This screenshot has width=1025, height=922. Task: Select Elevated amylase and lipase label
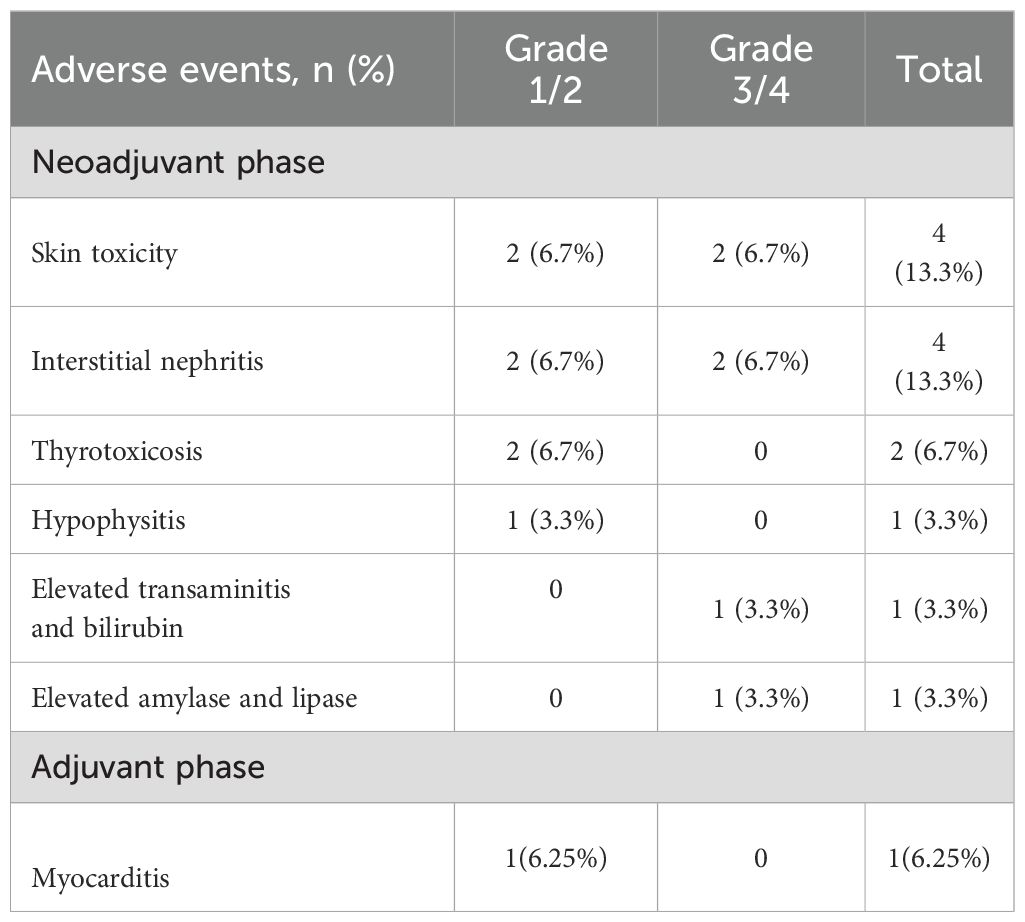194,698
